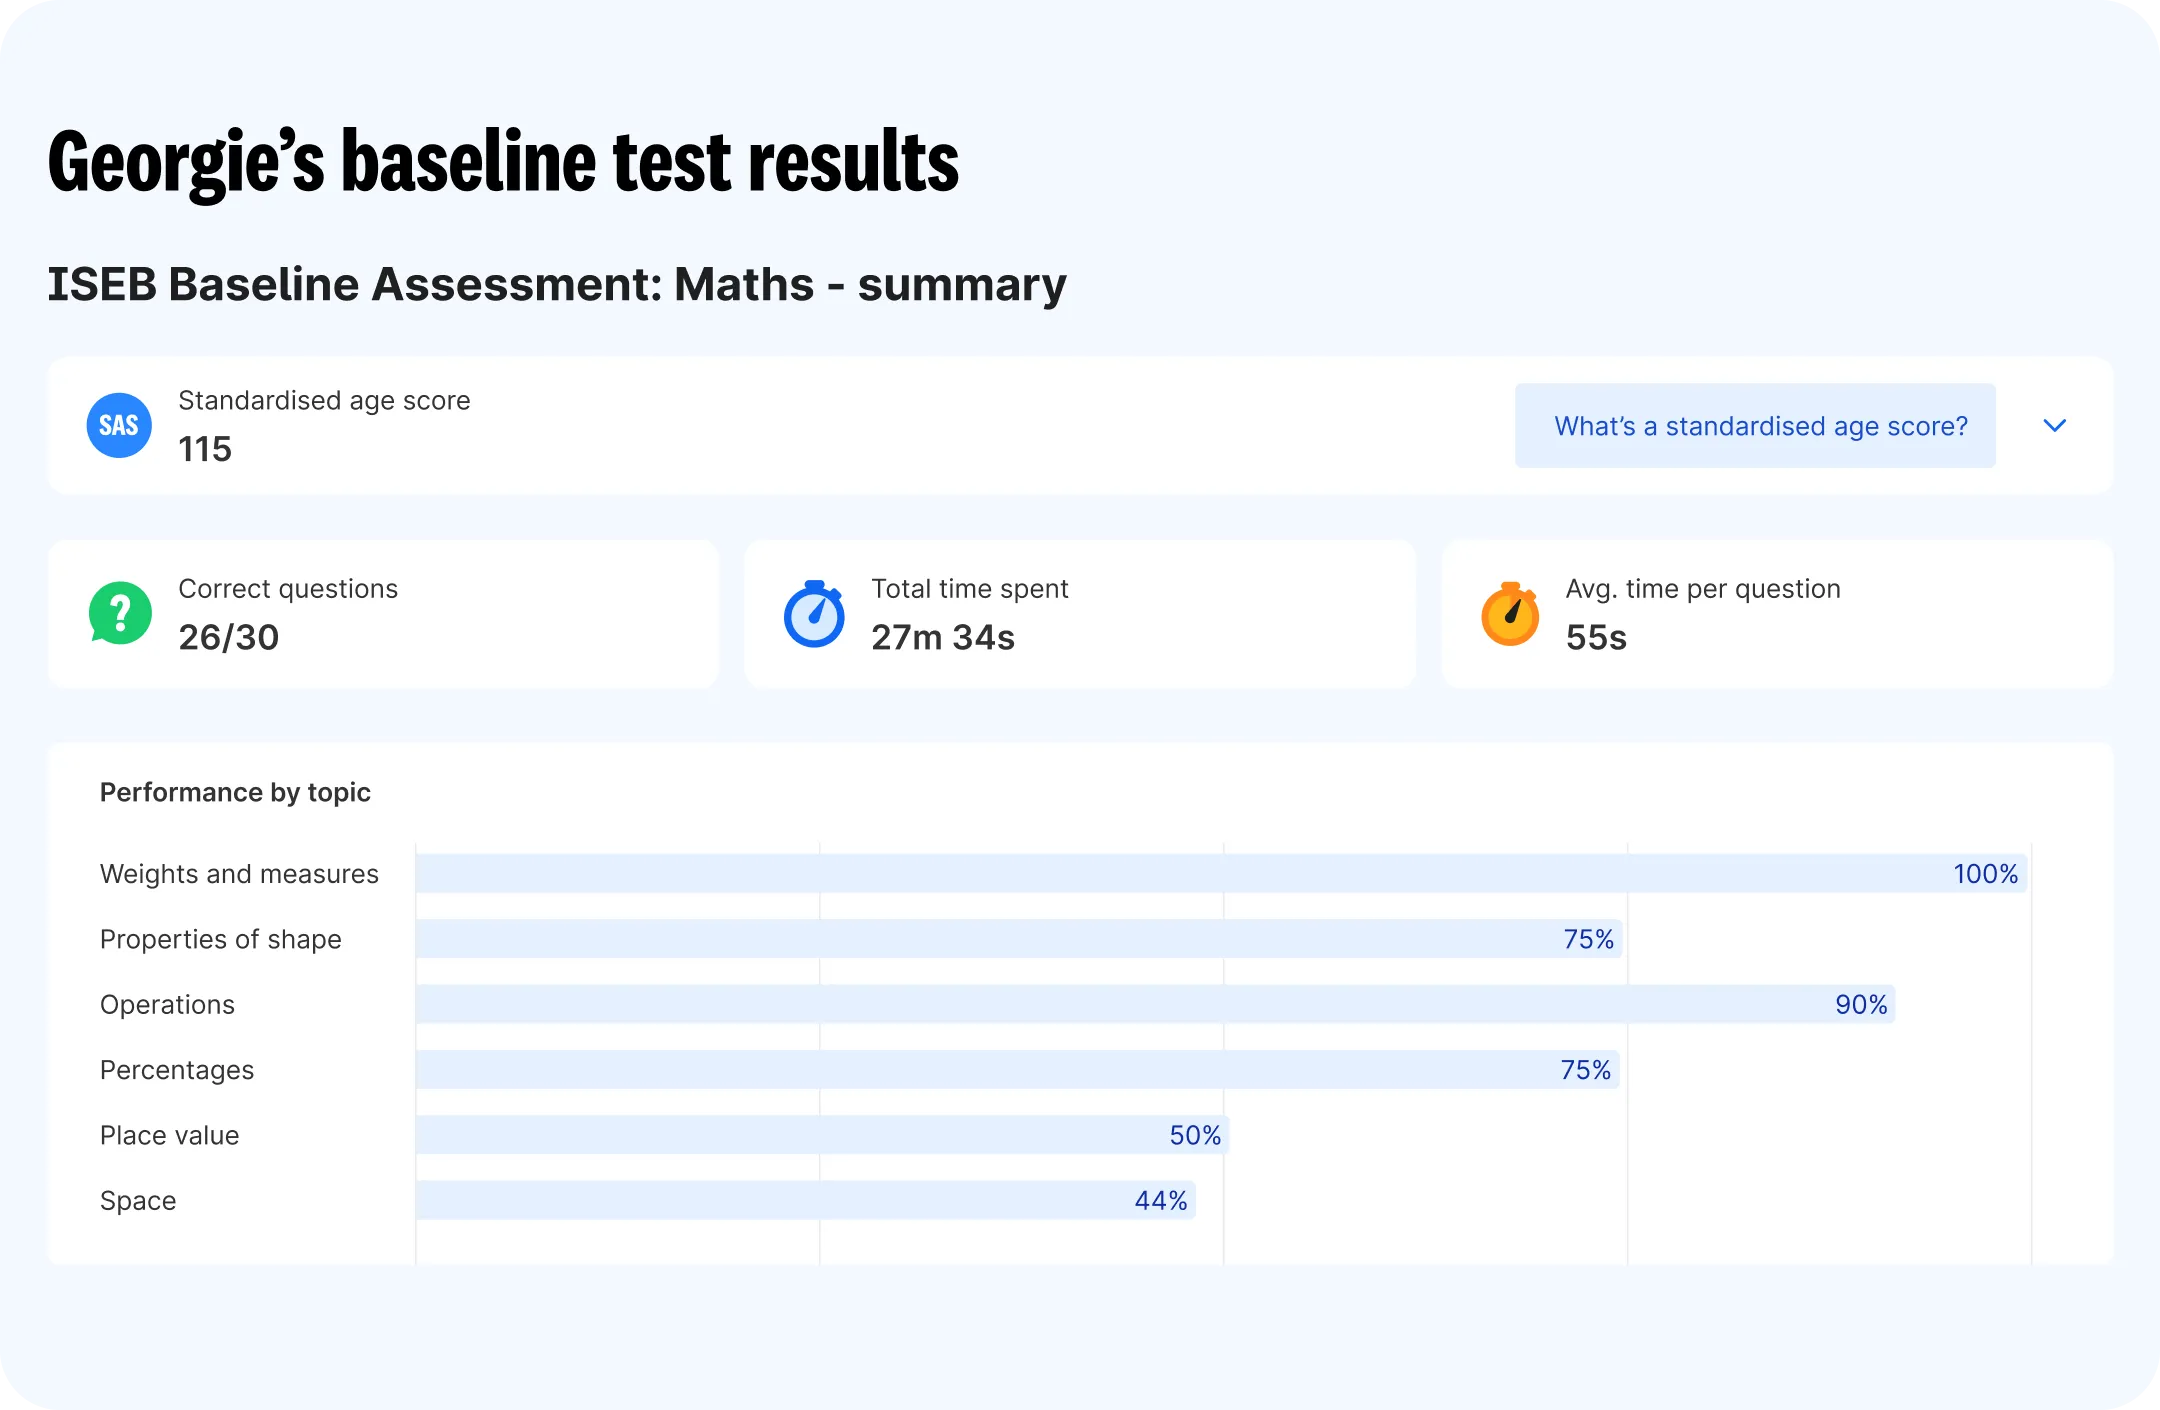Click the orange stopwatch icon
Image resolution: width=2160 pixels, height=1410 pixels.
tap(1510, 614)
